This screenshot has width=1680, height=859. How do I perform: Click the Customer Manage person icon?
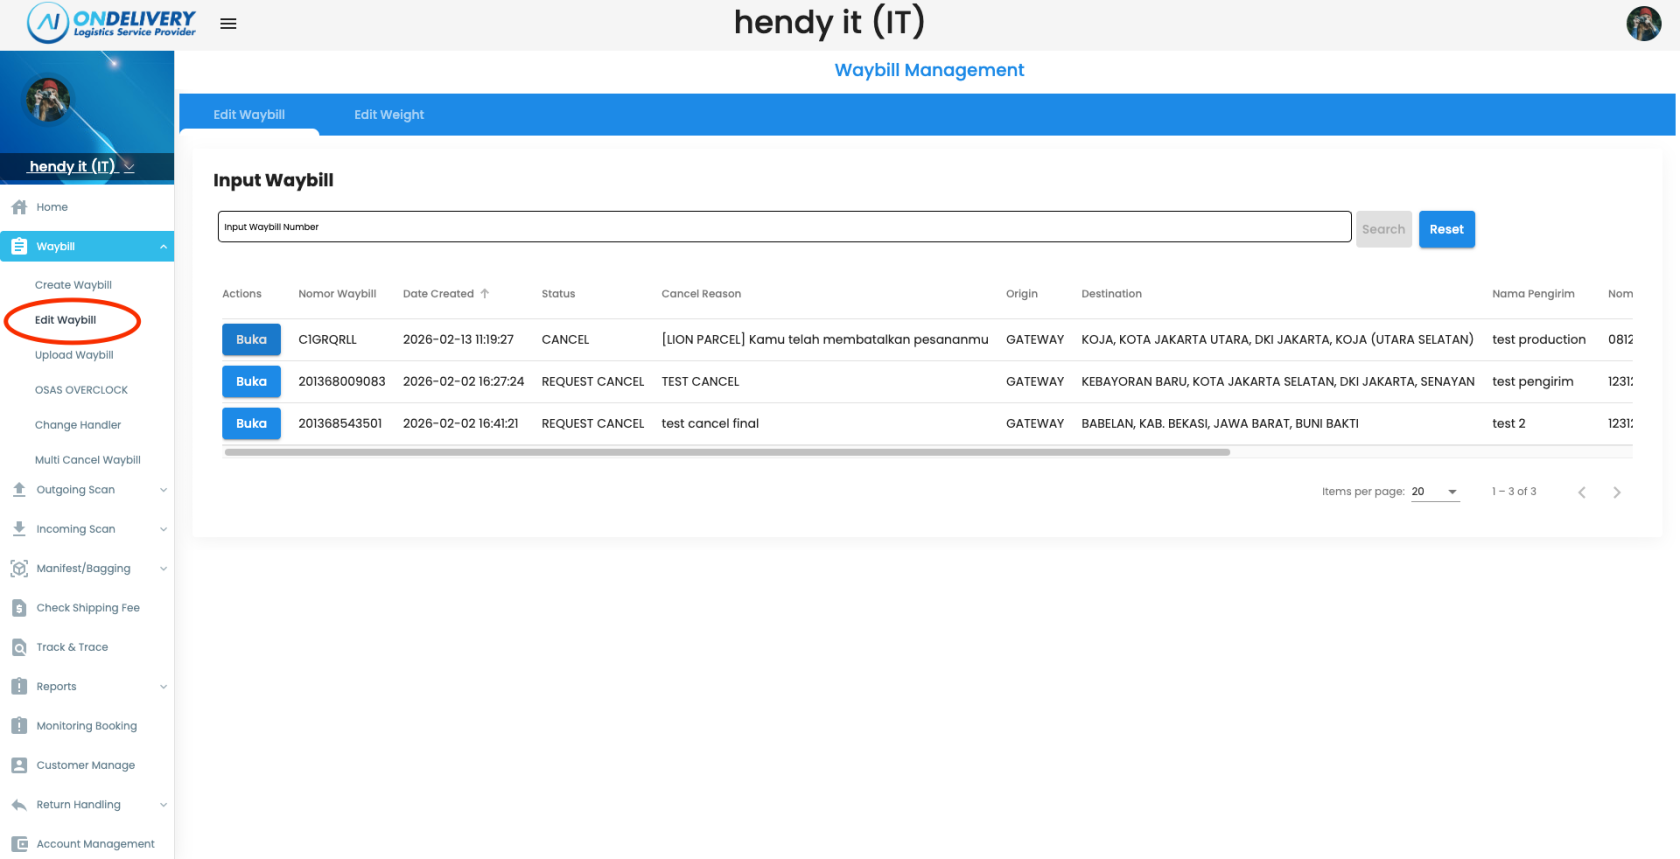pyautogui.click(x=19, y=765)
